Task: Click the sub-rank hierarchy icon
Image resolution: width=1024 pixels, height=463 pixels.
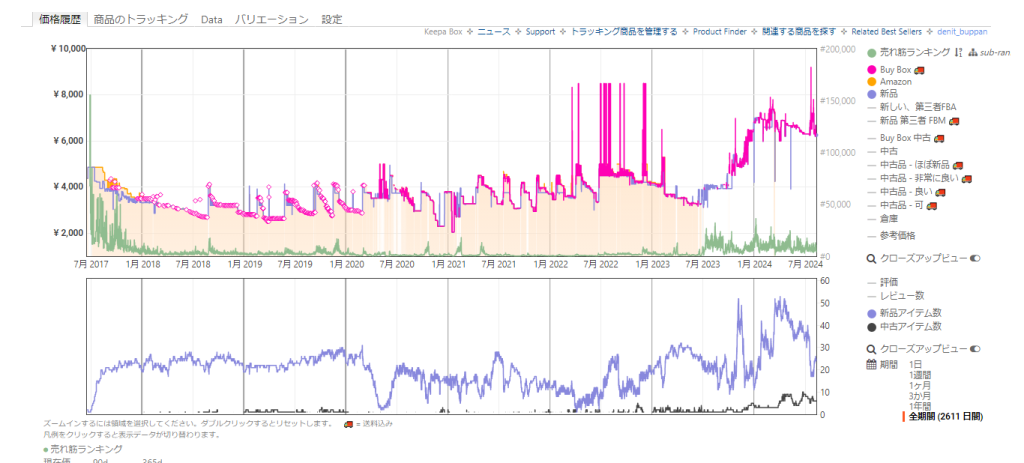Action: tap(972, 52)
